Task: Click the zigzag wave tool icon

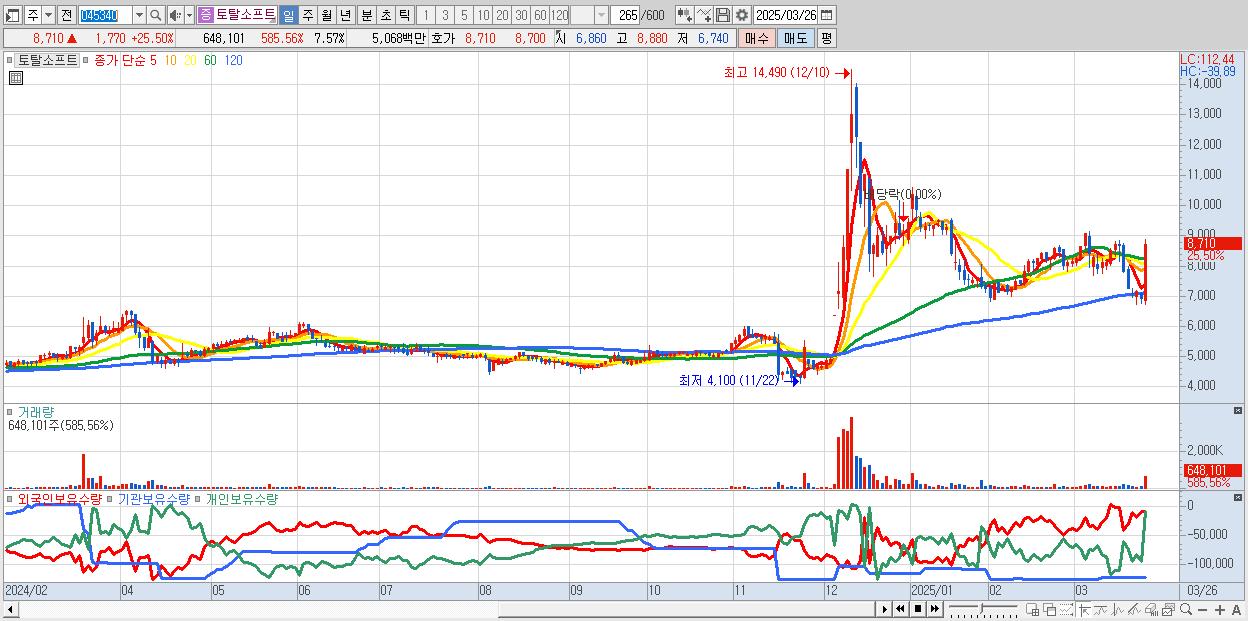Action: [x=1117, y=609]
